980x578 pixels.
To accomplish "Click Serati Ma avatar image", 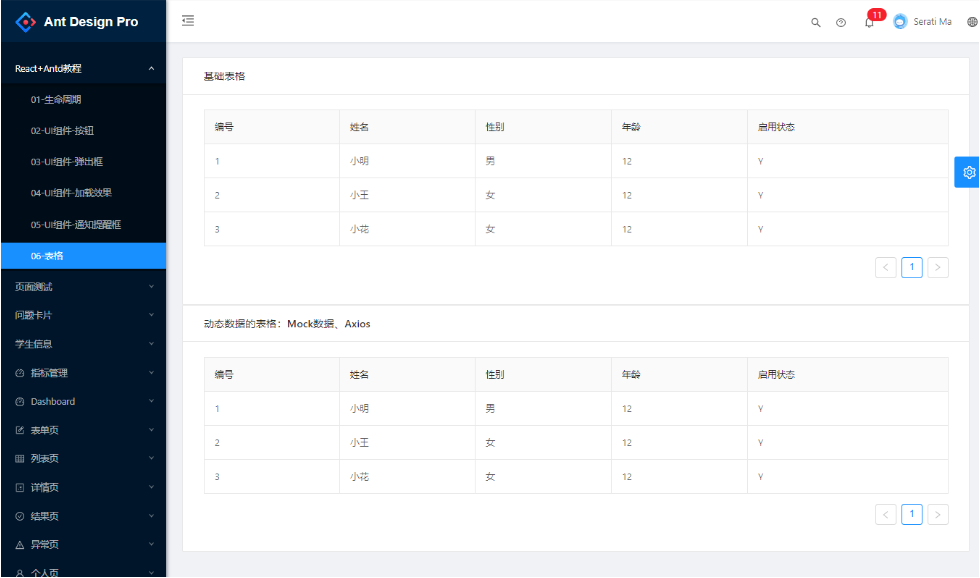I will (x=899, y=21).
